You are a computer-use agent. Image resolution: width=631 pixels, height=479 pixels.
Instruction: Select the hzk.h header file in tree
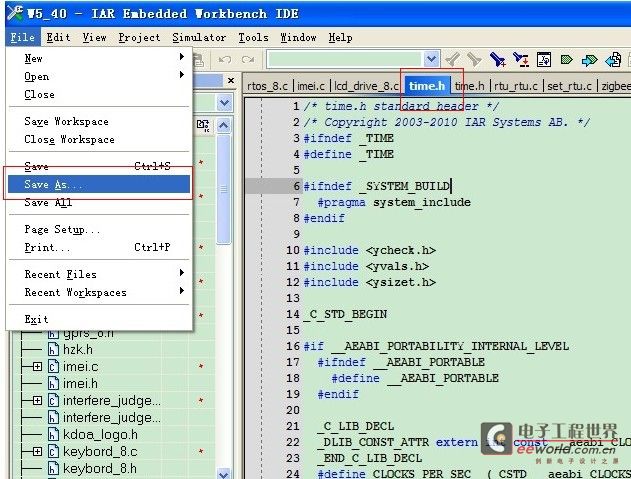point(77,349)
